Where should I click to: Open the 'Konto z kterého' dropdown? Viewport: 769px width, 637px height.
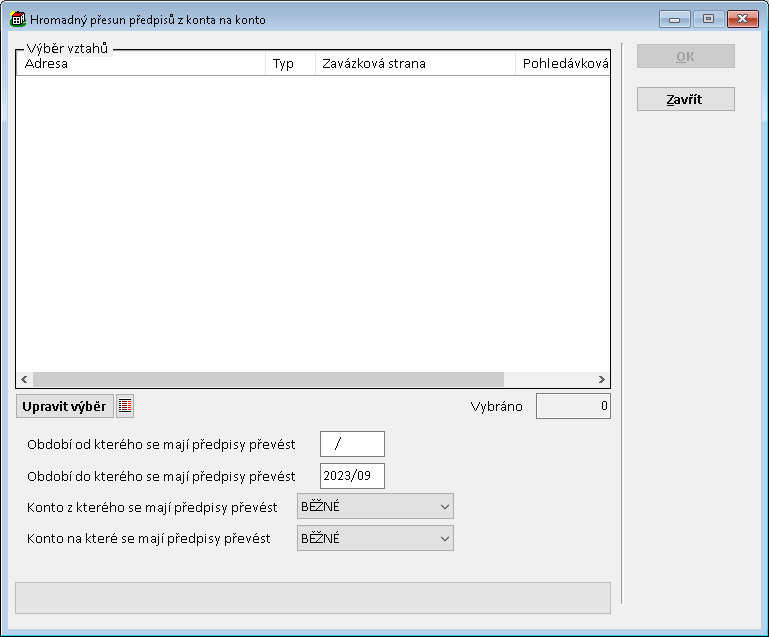click(376, 507)
